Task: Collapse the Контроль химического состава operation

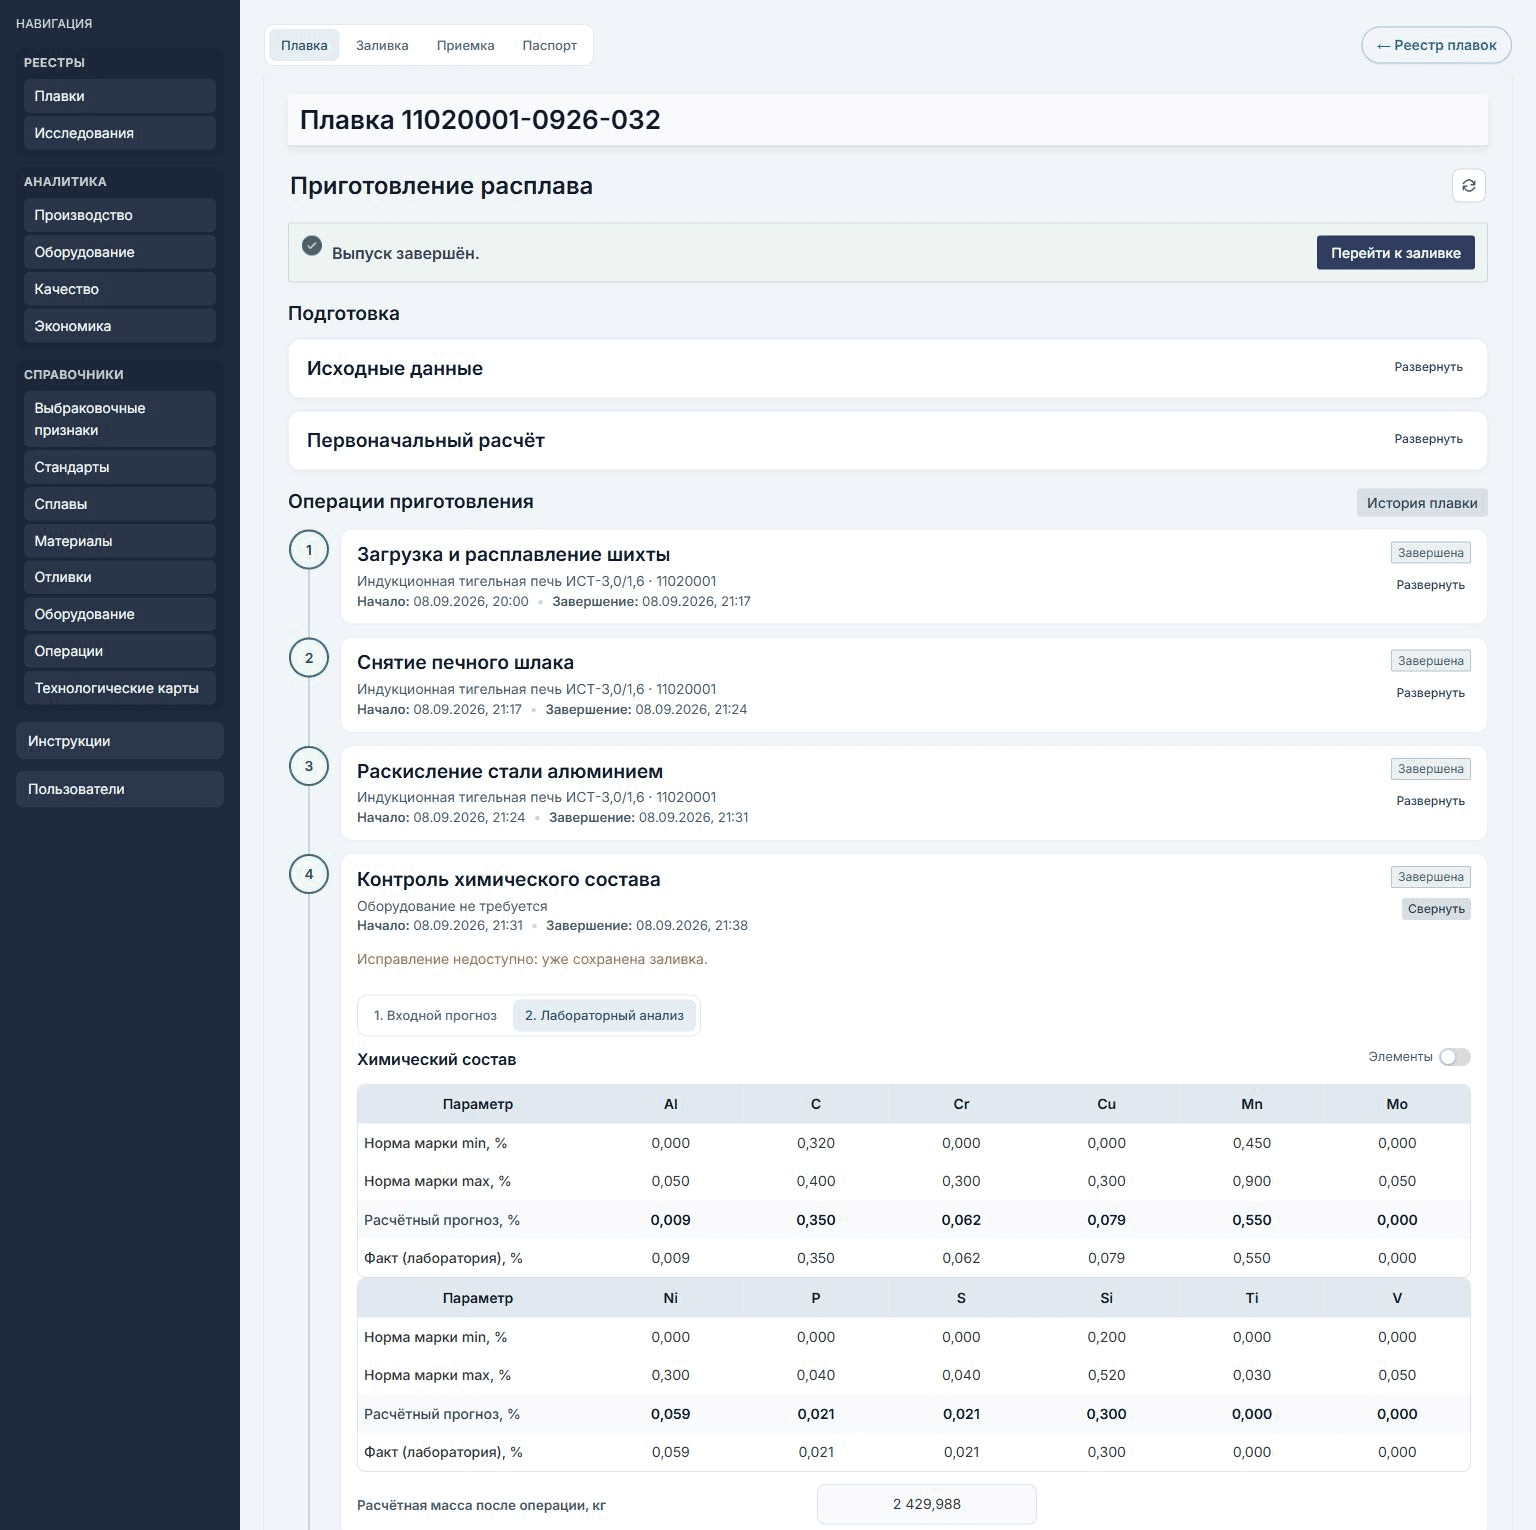Action: [1436, 909]
